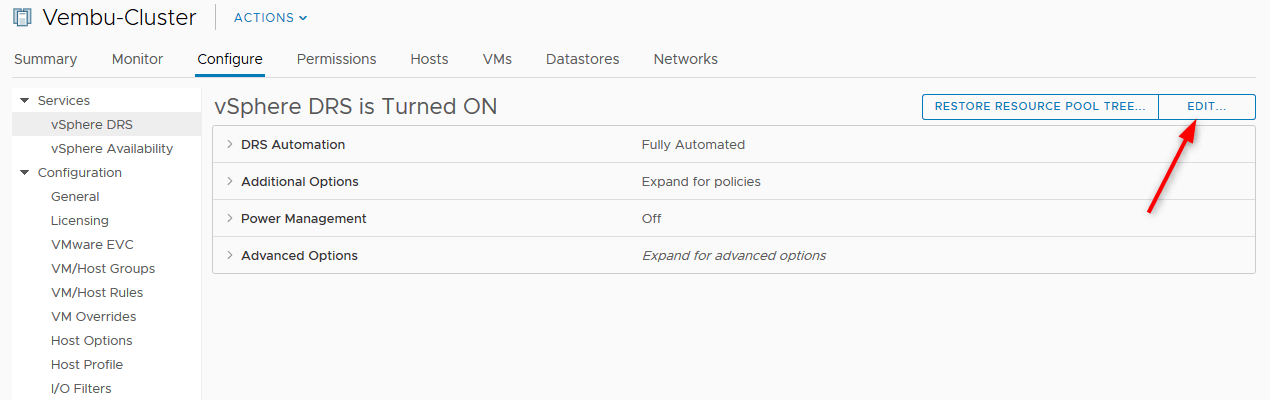
Task: Collapse the Services tree section
Action: coord(24,101)
